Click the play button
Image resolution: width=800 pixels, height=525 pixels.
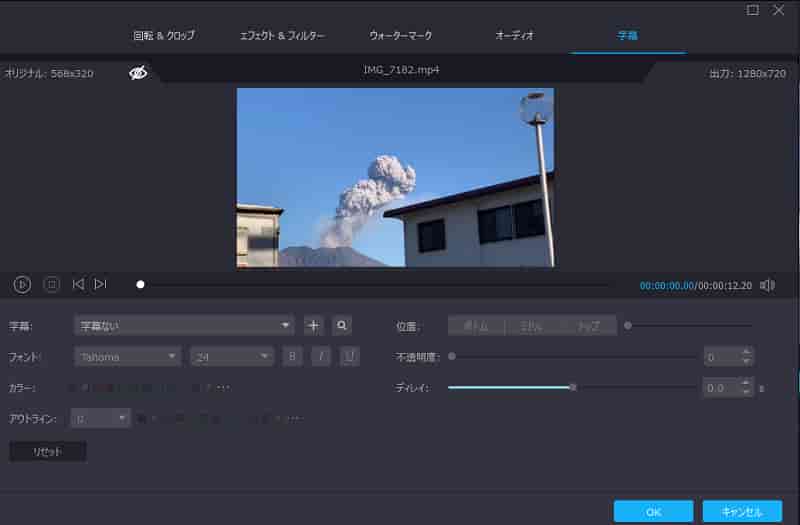[22, 285]
